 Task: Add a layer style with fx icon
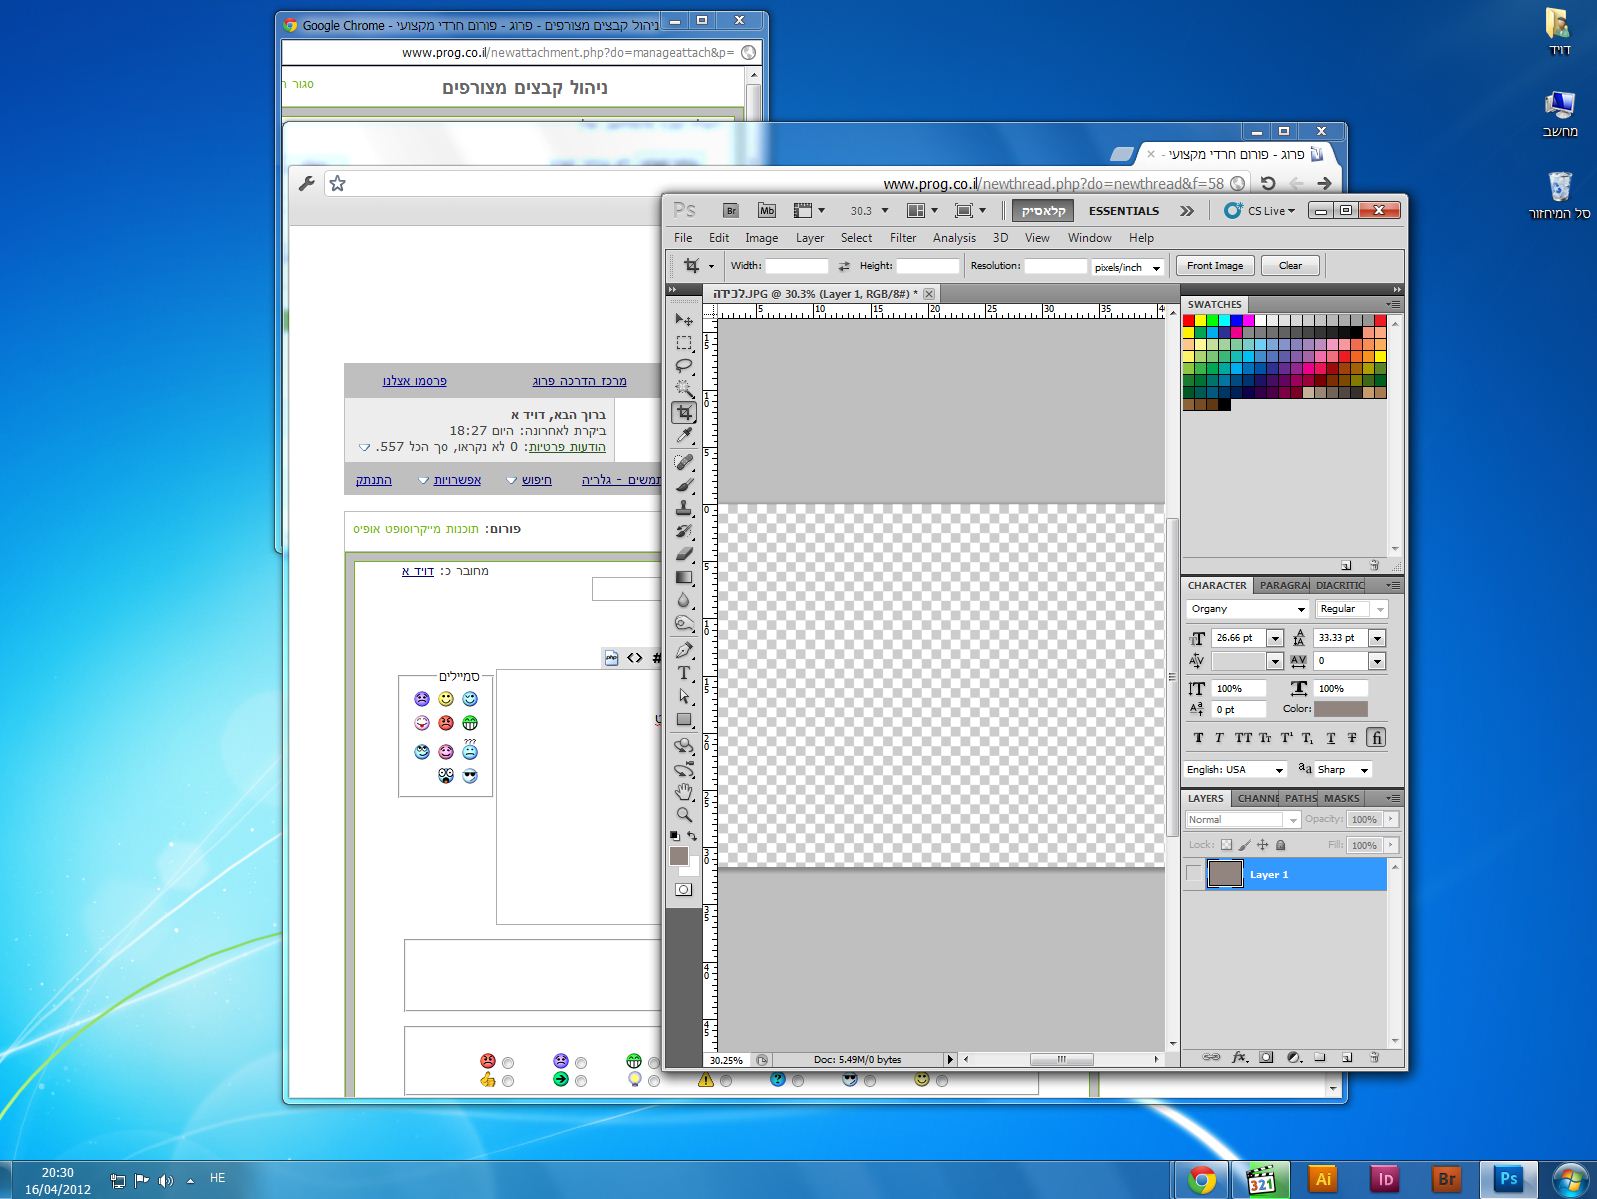click(x=1239, y=1057)
